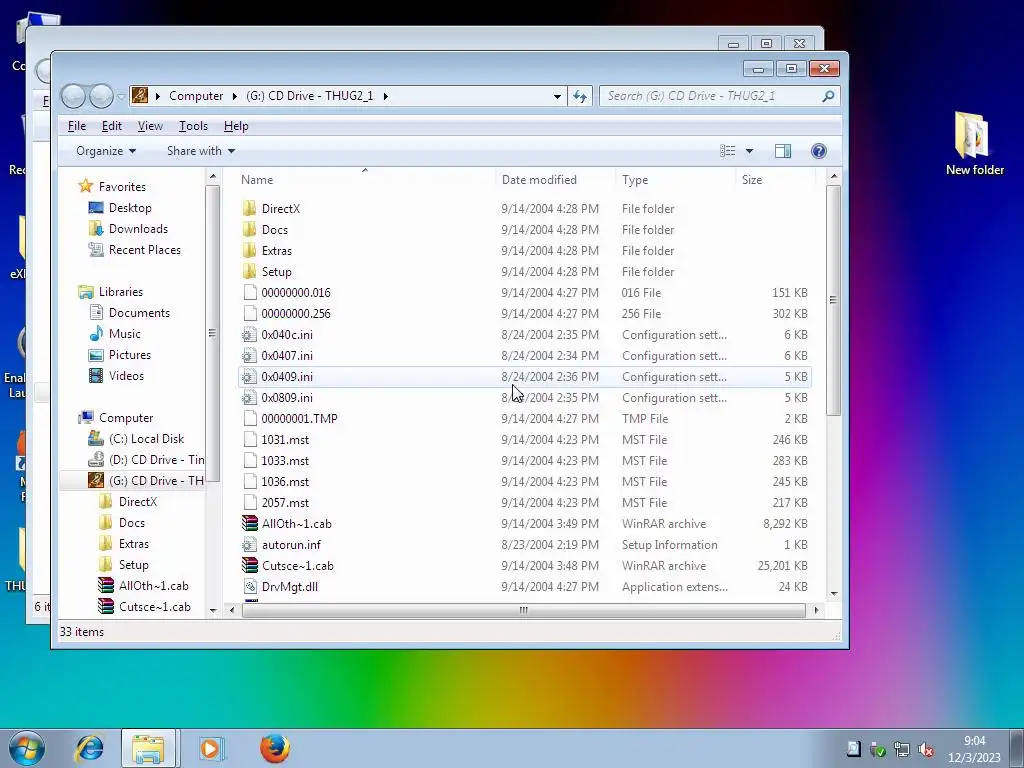
Task: Open the Videos library
Action: point(126,376)
